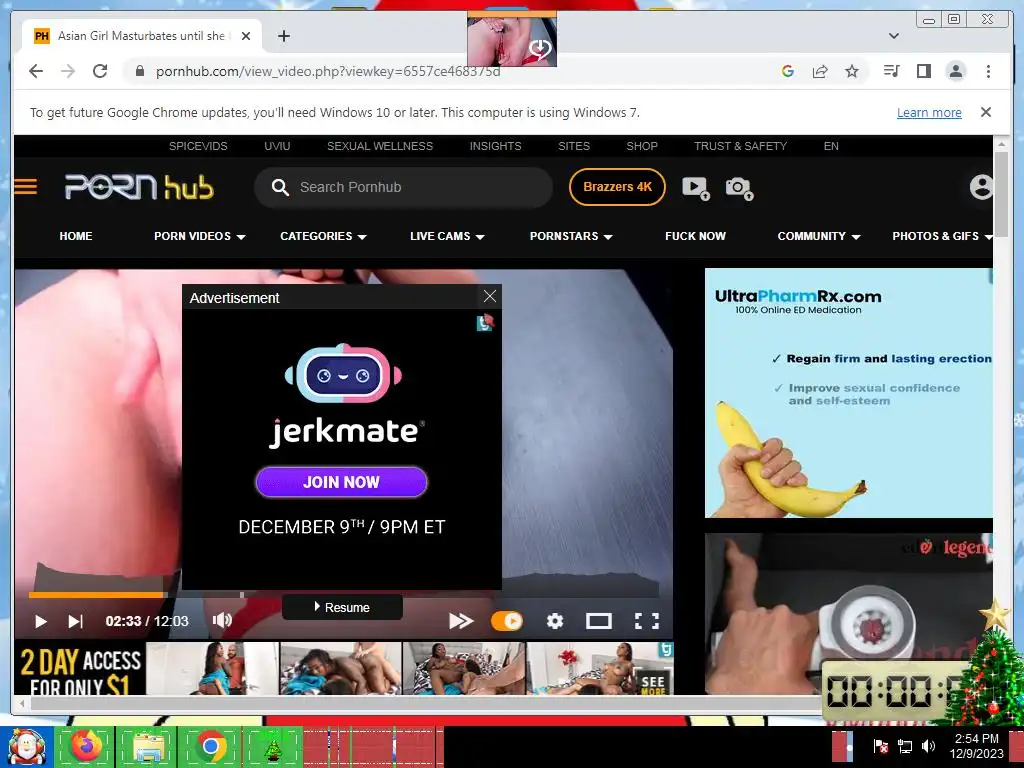
Task: Click the ad info icon in advertisement
Action: click(485, 322)
